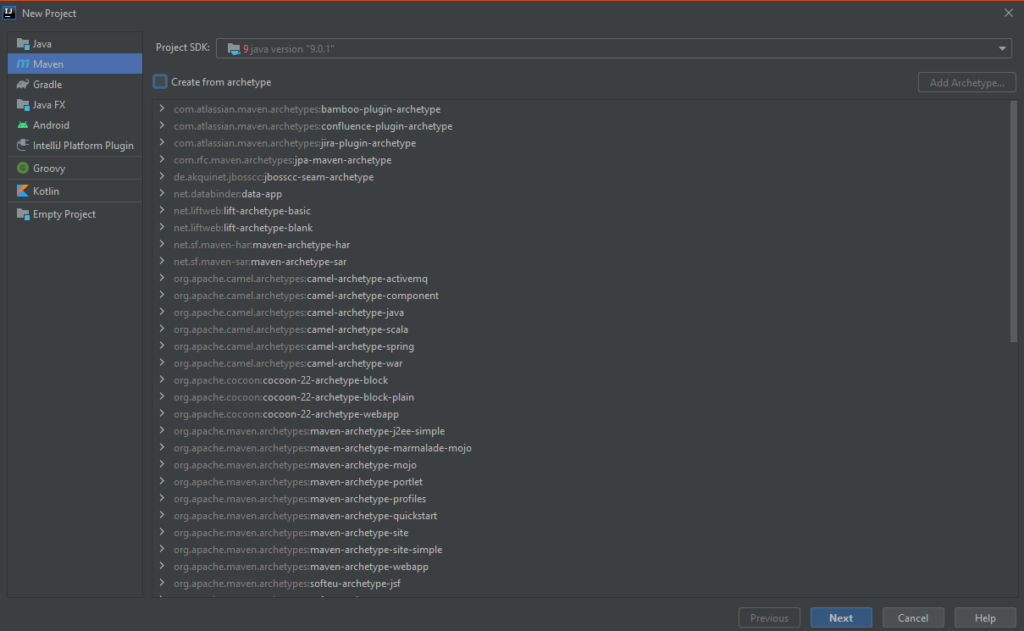Pick the green Groovy icon

pyautogui.click(x=23, y=168)
